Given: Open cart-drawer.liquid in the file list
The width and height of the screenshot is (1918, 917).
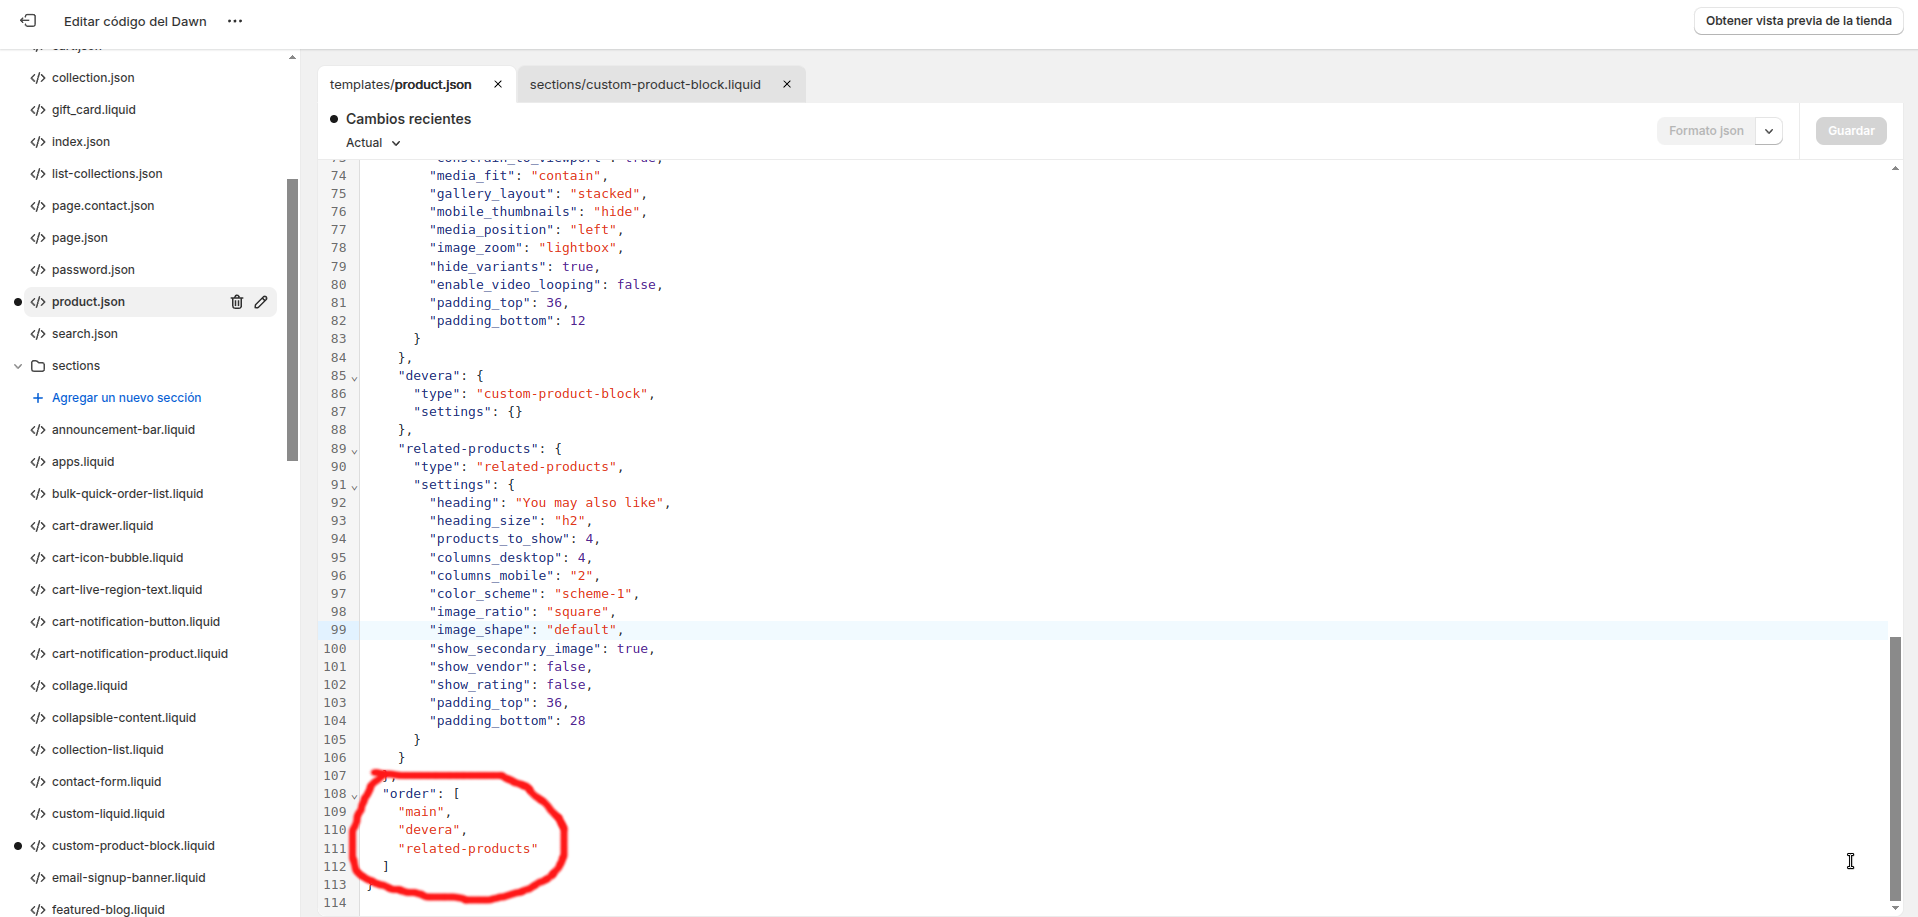Looking at the screenshot, I should (x=102, y=526).
